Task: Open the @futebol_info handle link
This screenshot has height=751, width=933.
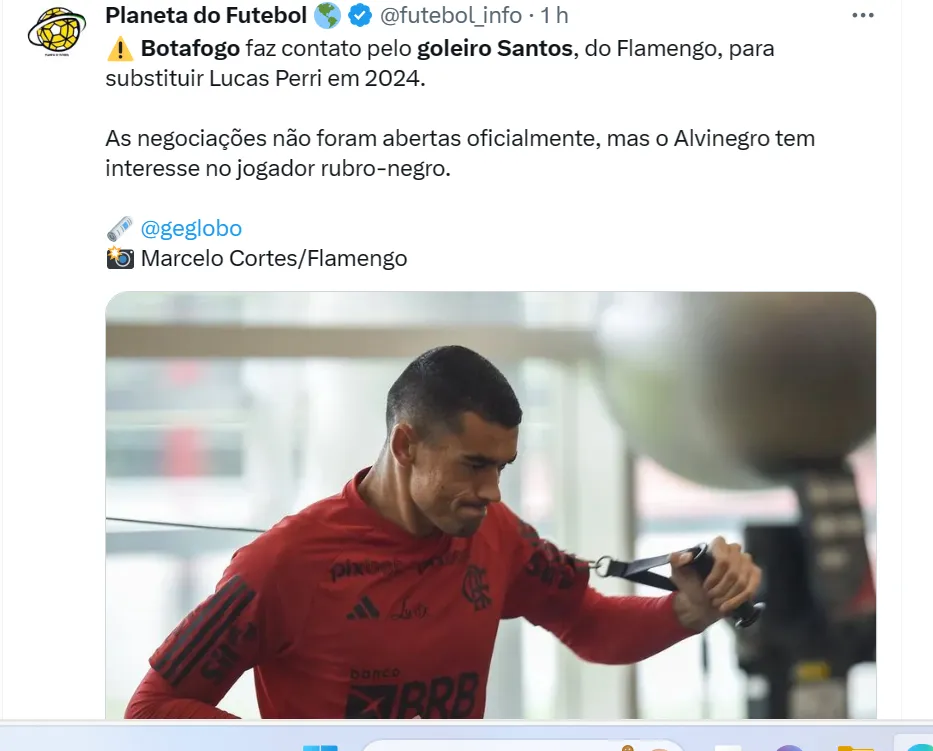Action: pos(451,15)
